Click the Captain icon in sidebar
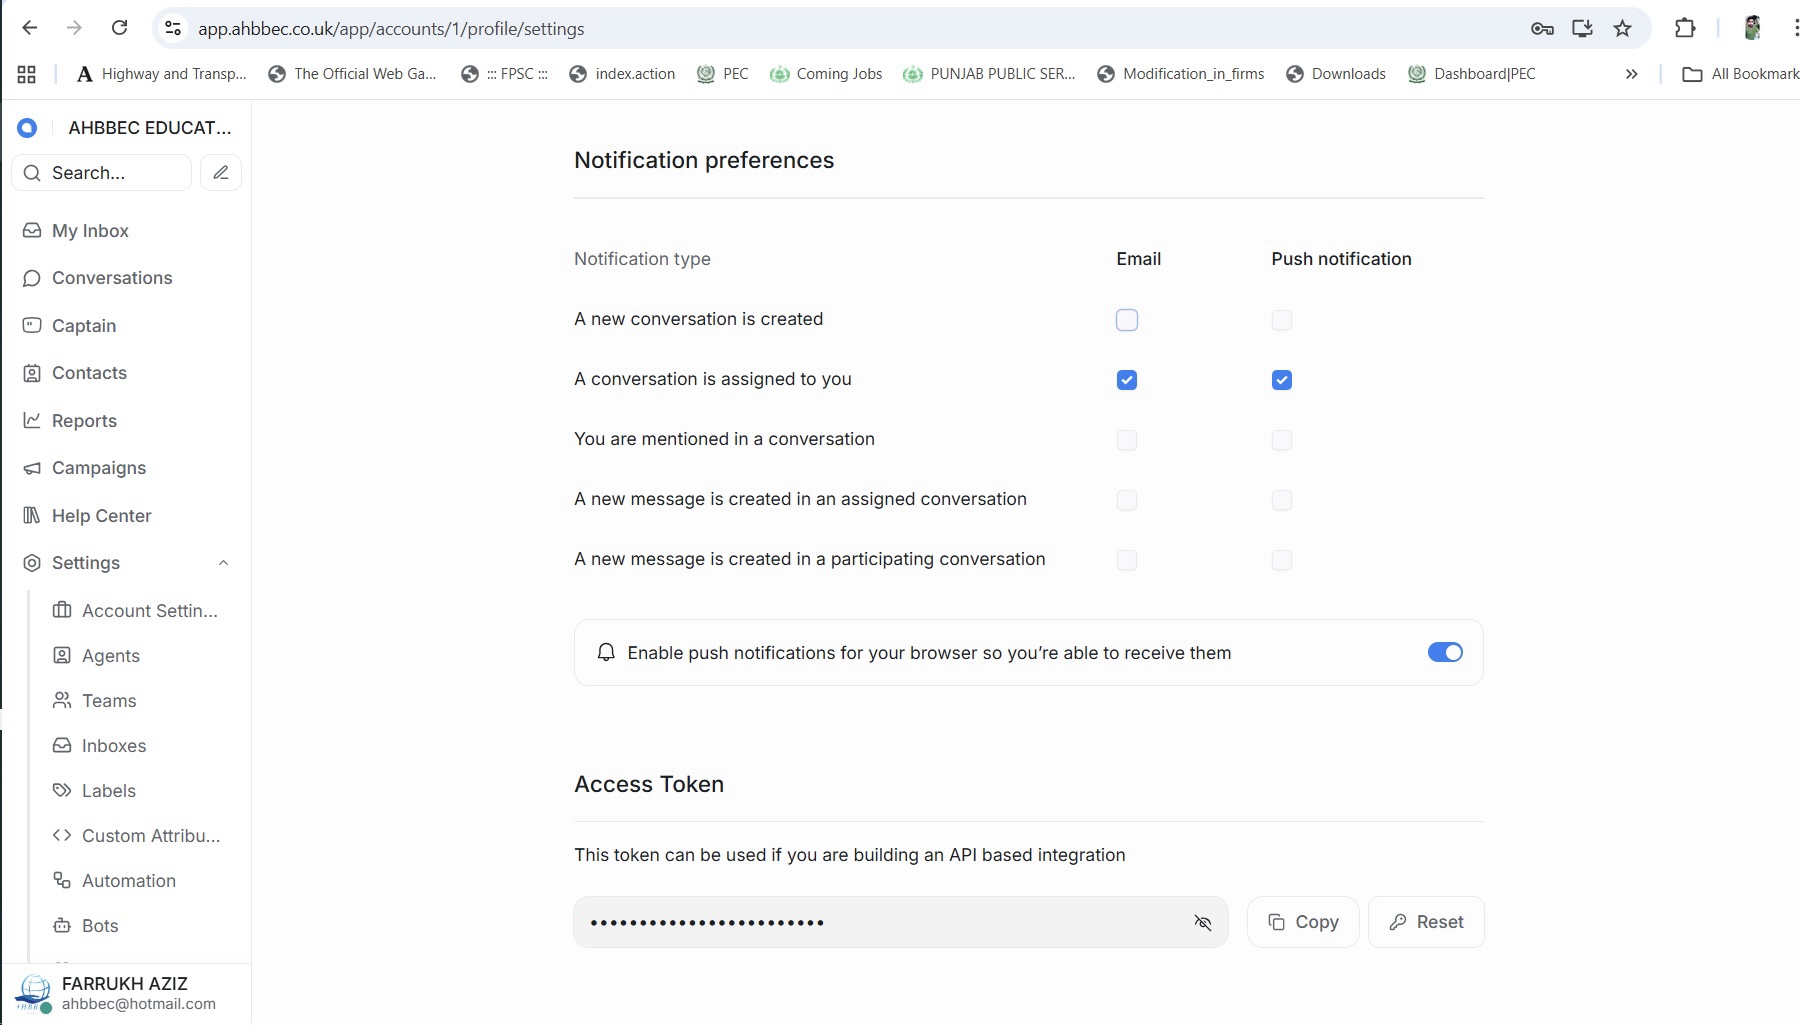This screenshot has height=1025, width=1800. pos(32,326)
